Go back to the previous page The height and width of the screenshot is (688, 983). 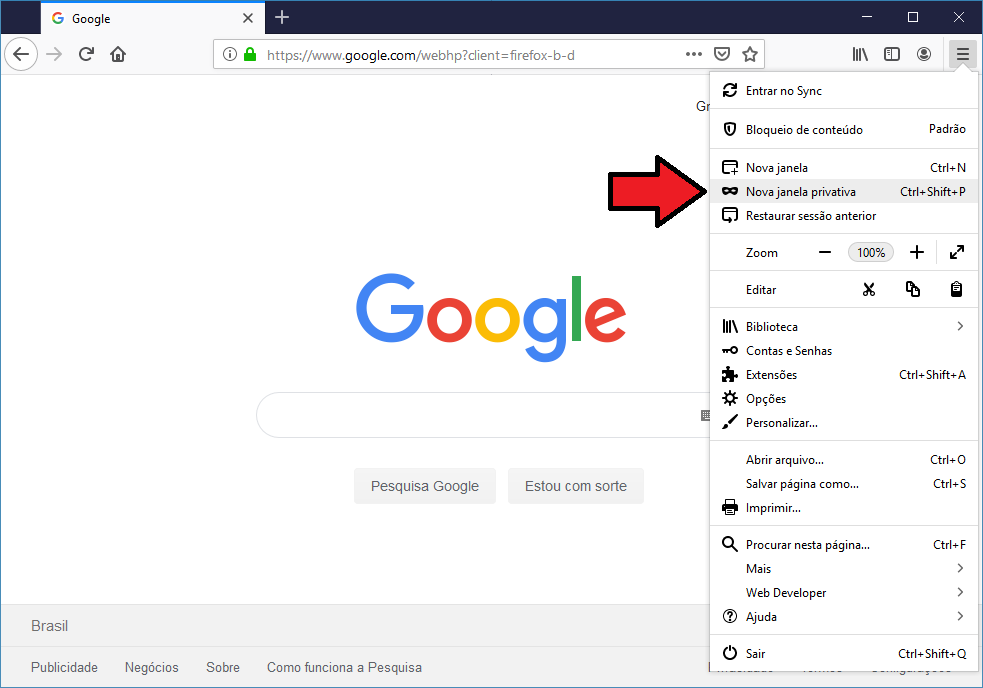(x=21, y=55)
